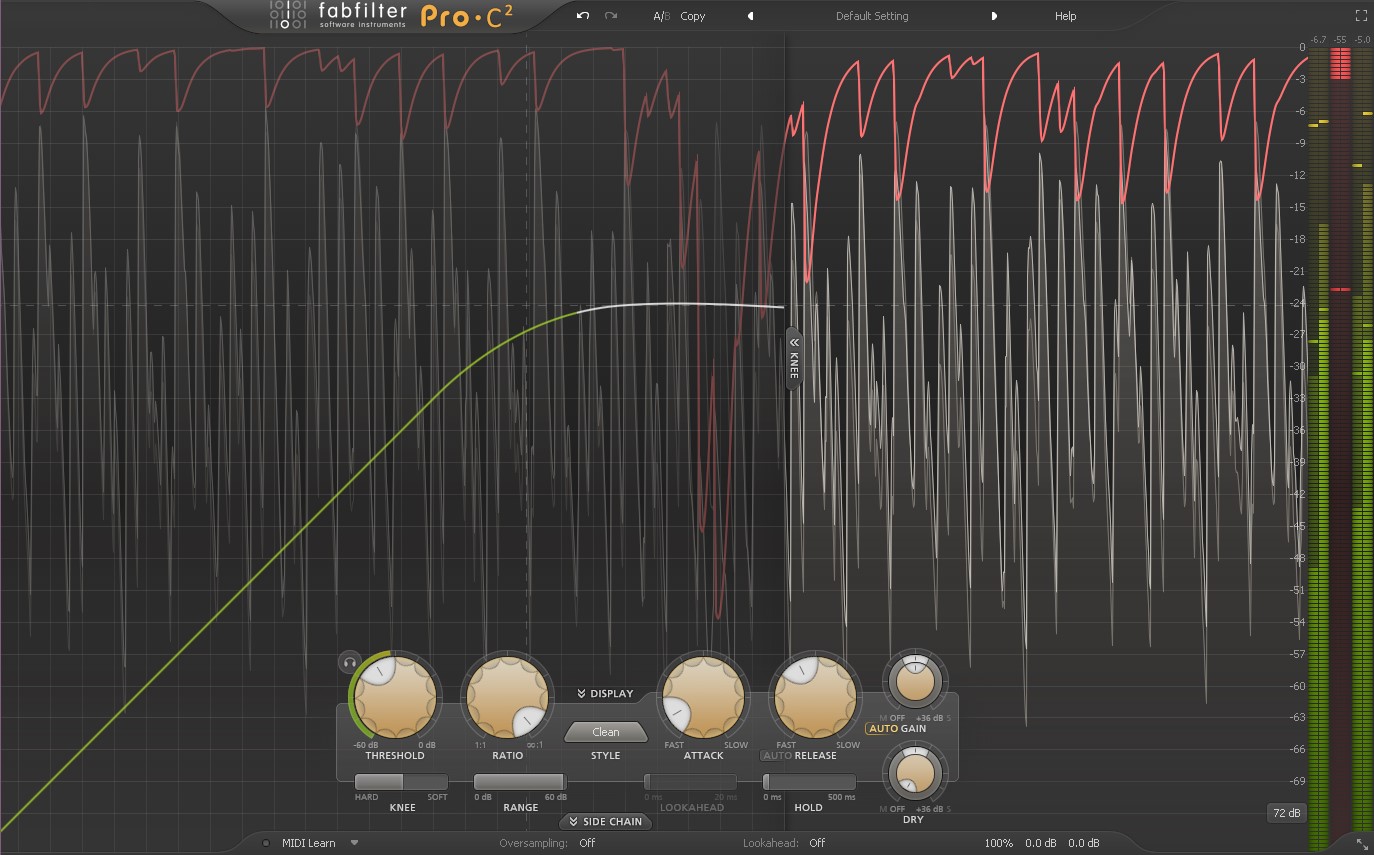
Task: Click the Attack knob
Action: coord(703,698)
